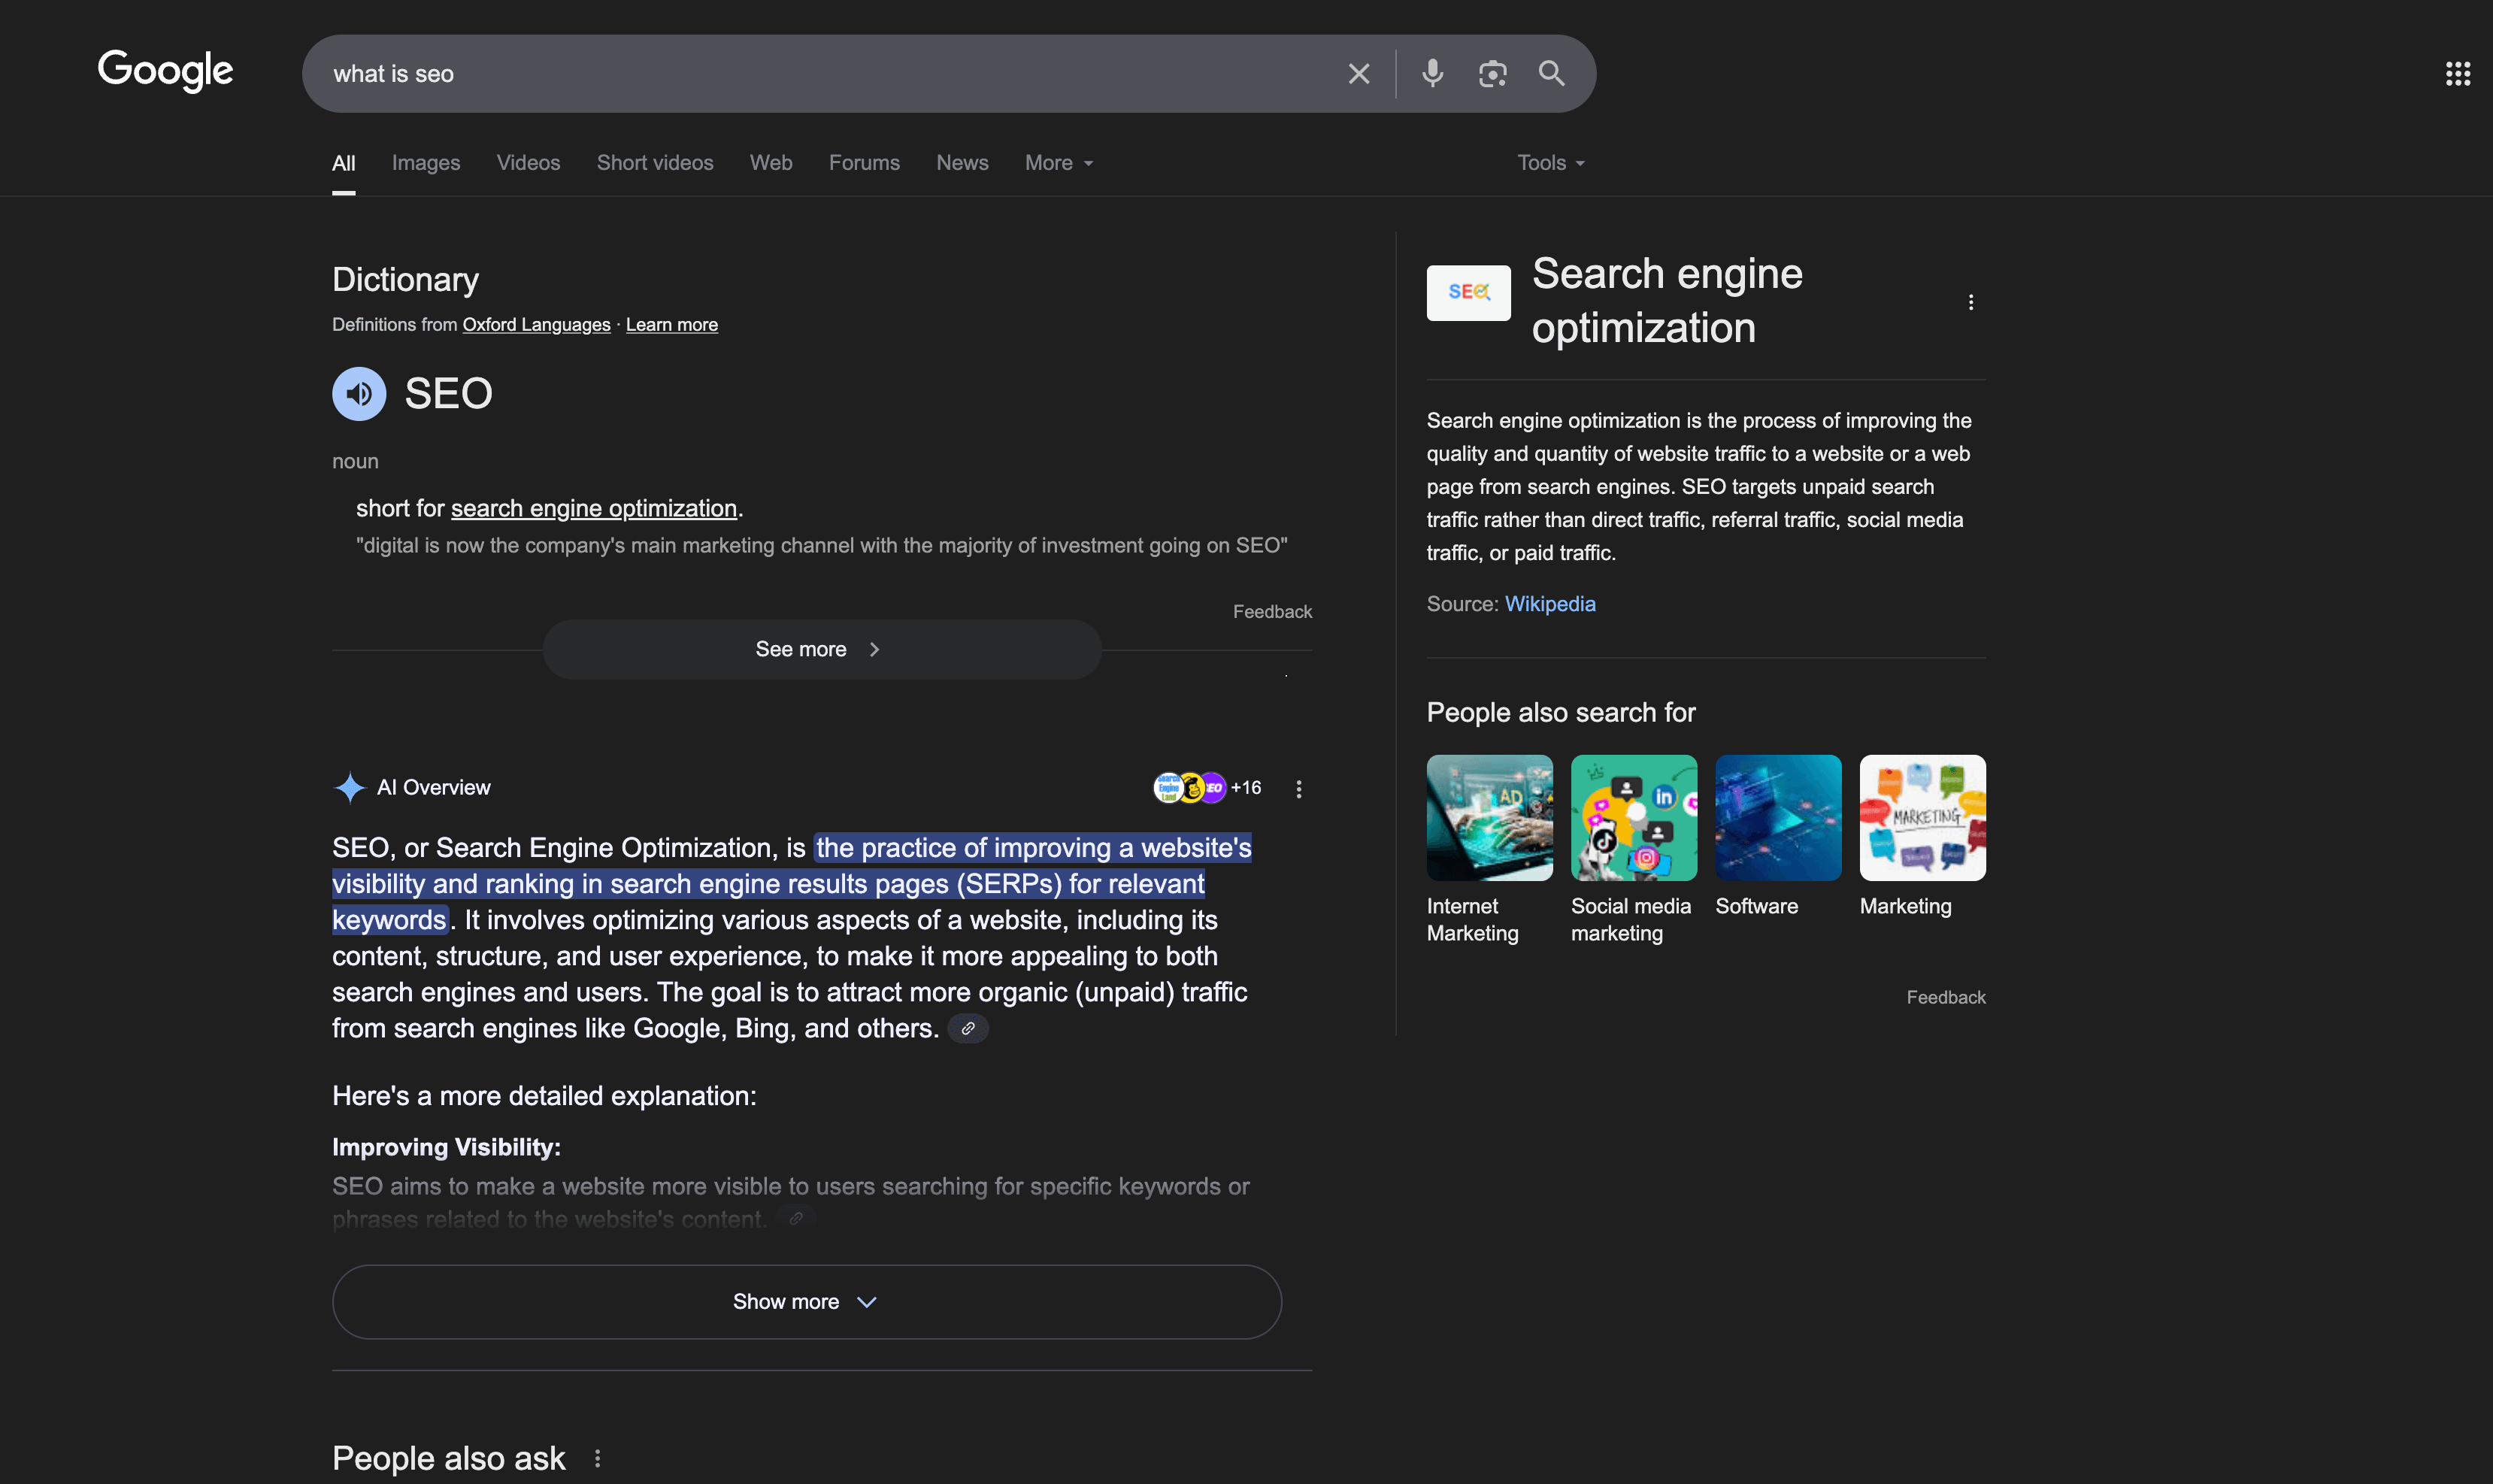Expand AI Overview with Show more
This screenshot has height=1484, width=2493.
point(806,1302)
